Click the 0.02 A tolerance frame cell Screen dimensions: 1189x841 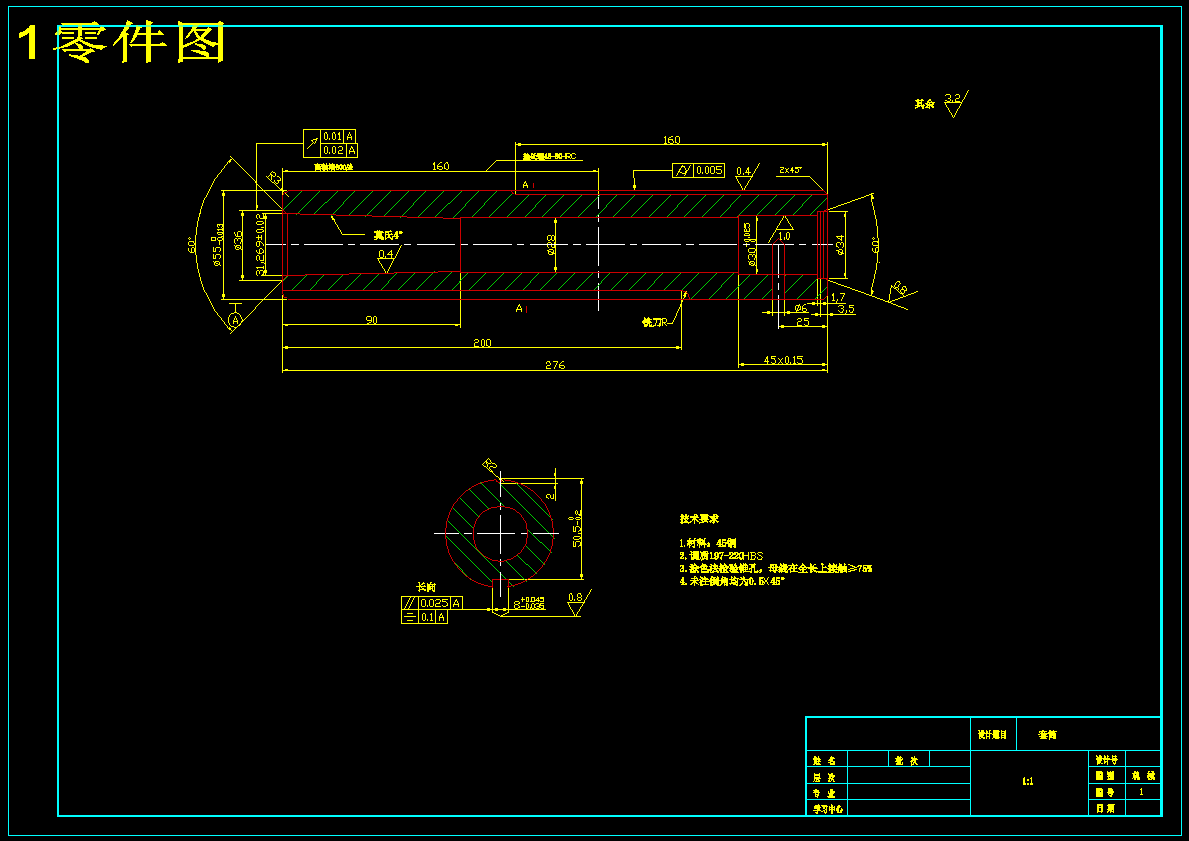tap(339, 150)
